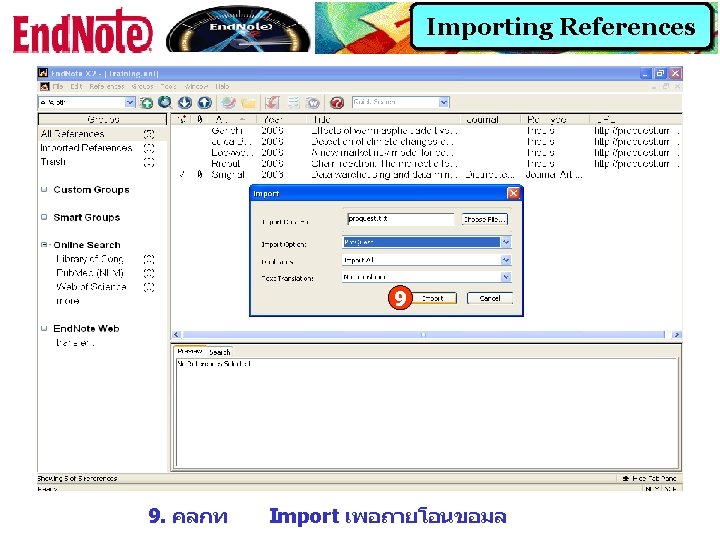Click the Hide Tab Pane icon in status bar
Viewport: 720px width, 540px height.
(x=625, y=478)
